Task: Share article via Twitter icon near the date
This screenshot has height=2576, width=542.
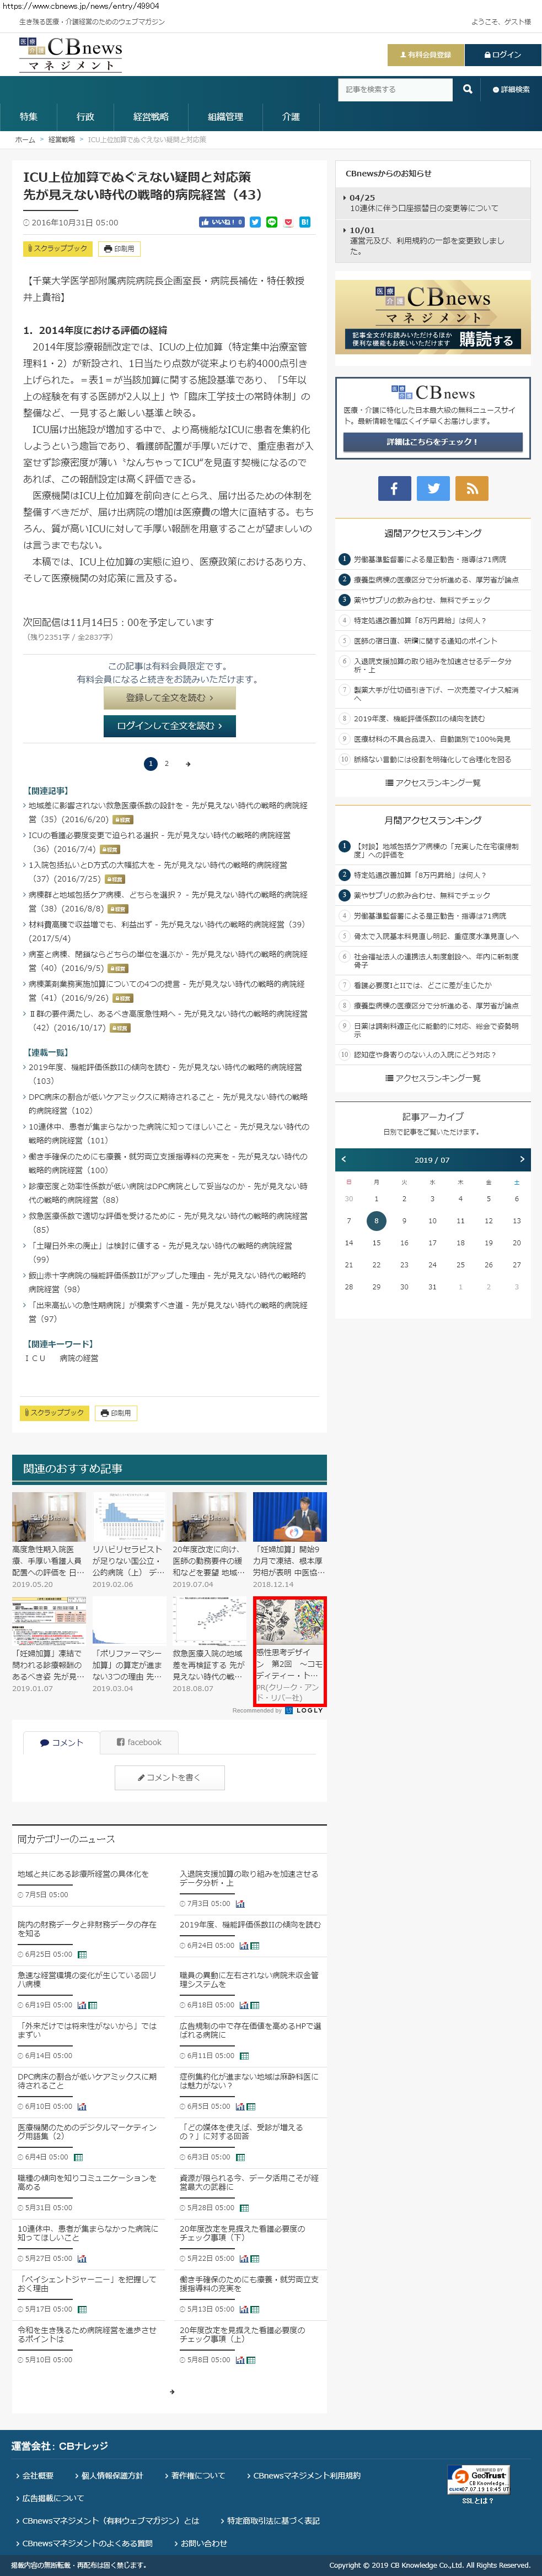Action: click(255, 222)
